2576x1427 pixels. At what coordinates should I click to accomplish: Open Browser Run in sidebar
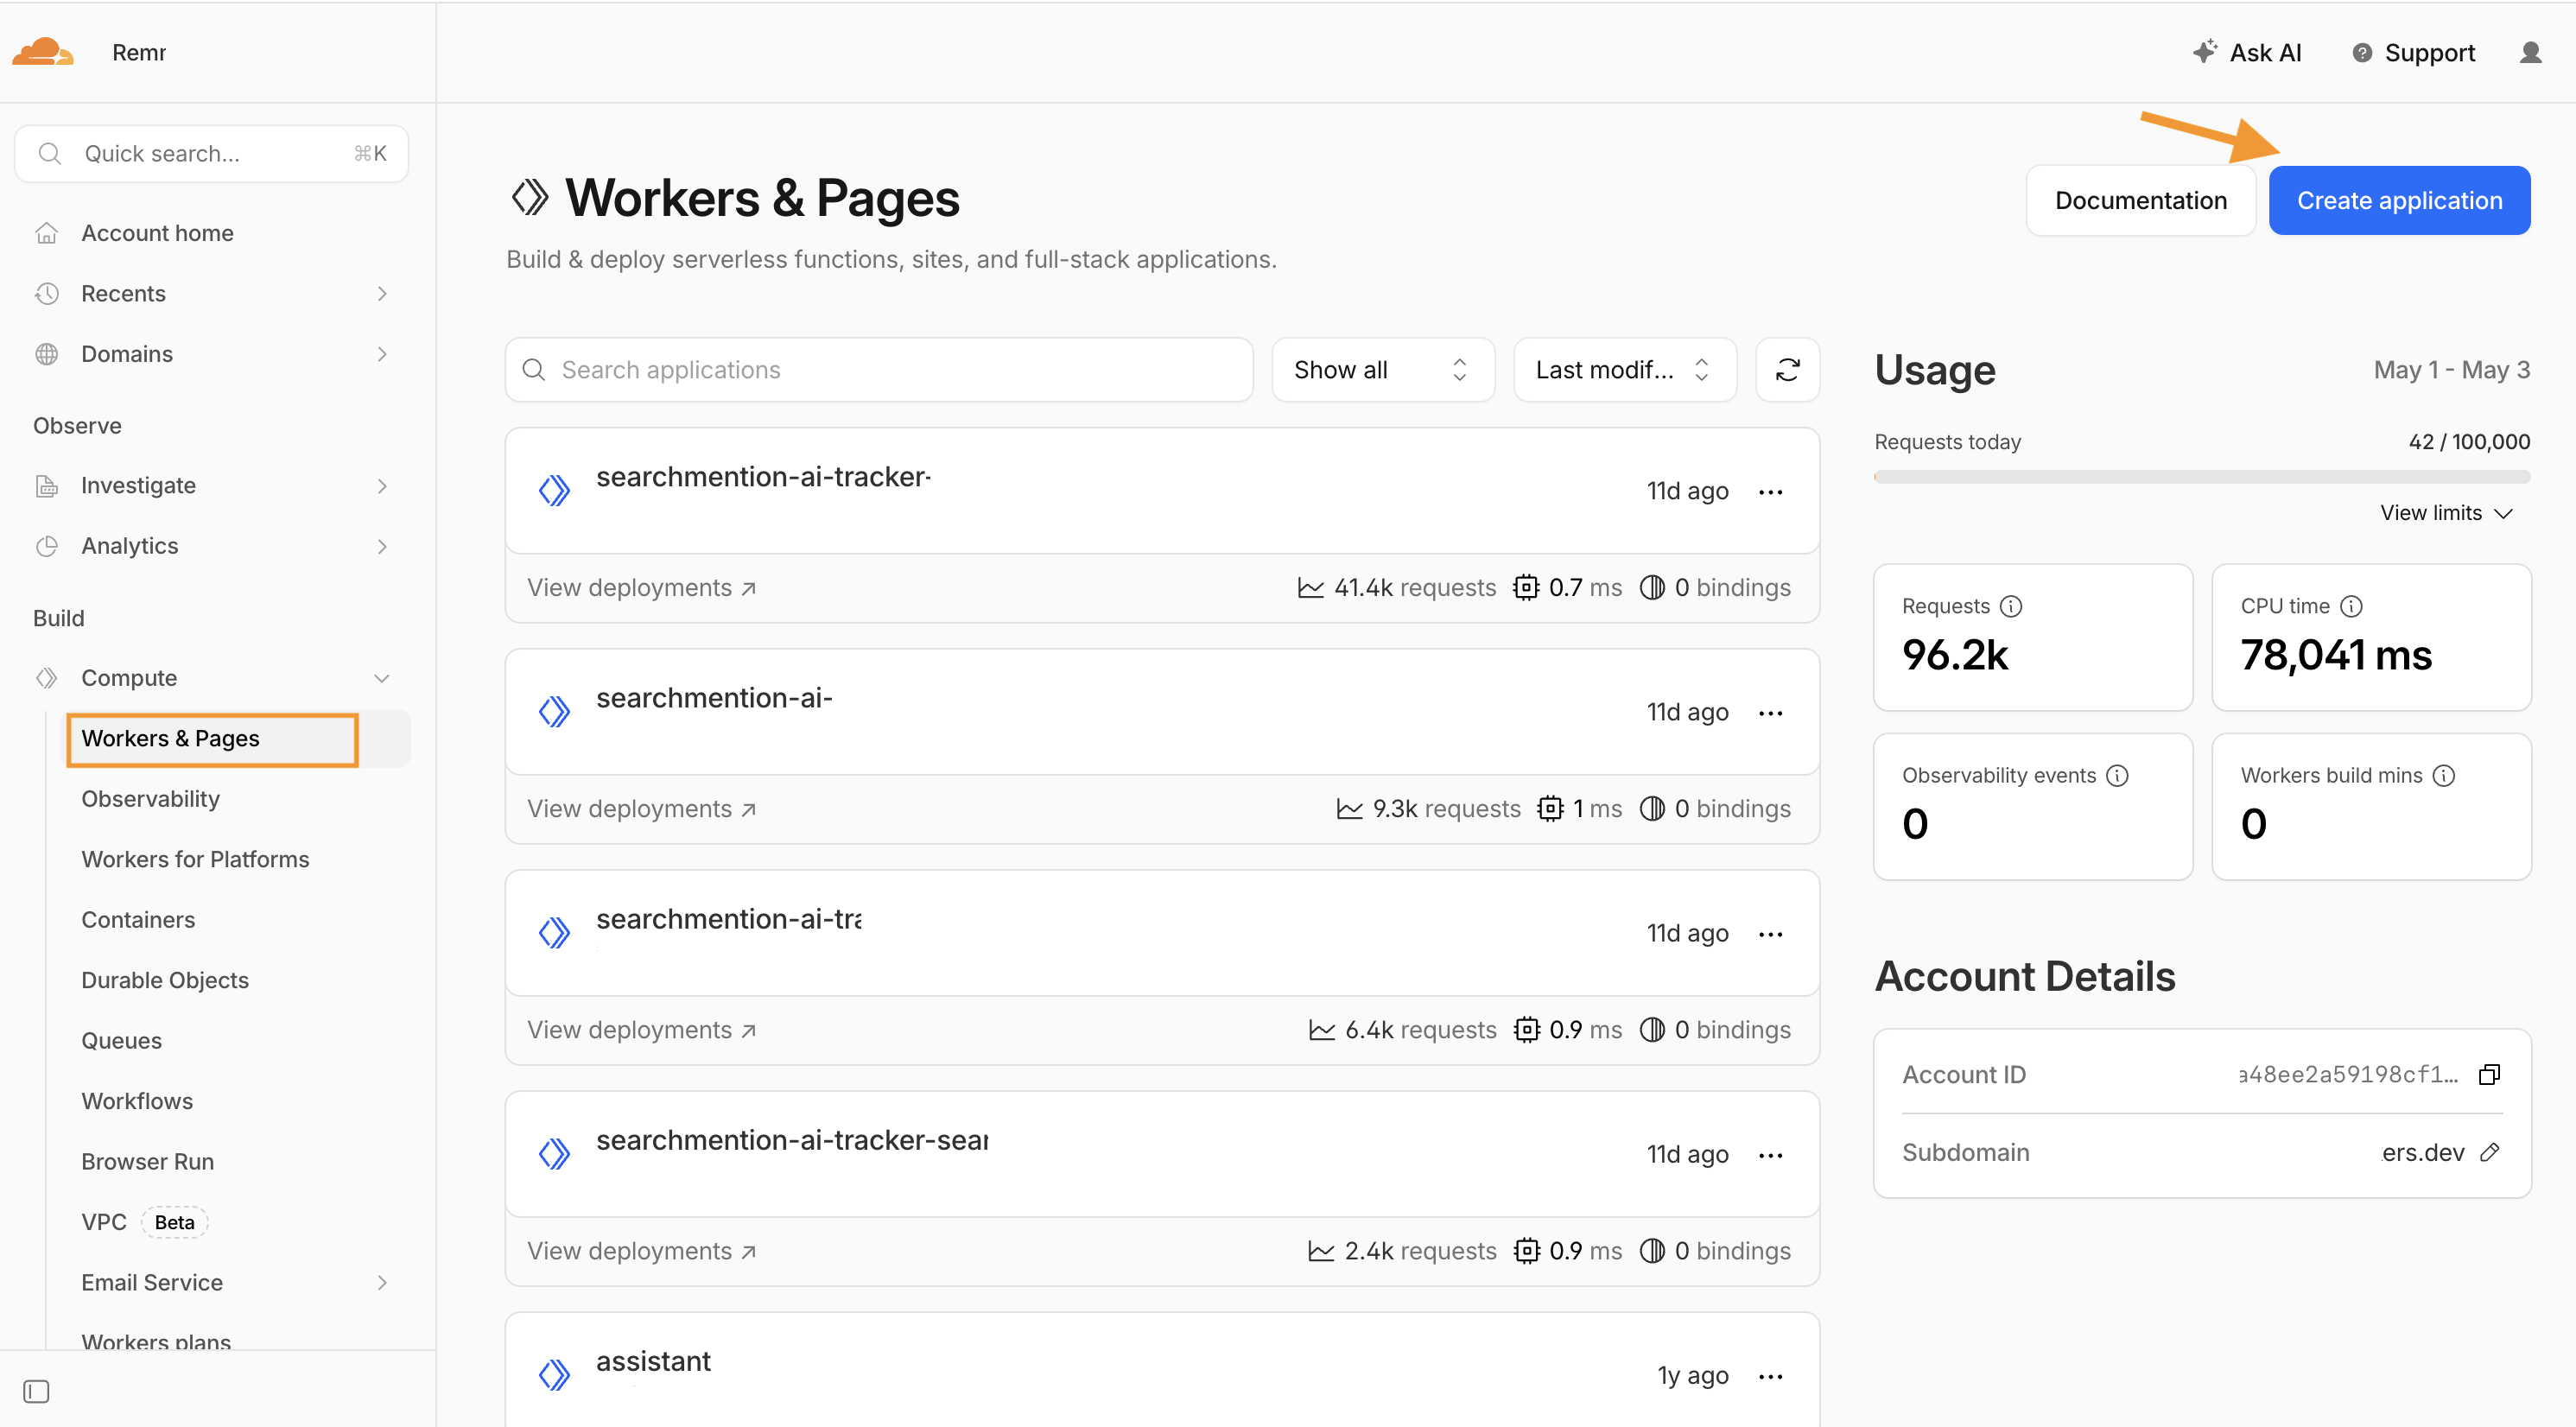(x=147, y=1161)
